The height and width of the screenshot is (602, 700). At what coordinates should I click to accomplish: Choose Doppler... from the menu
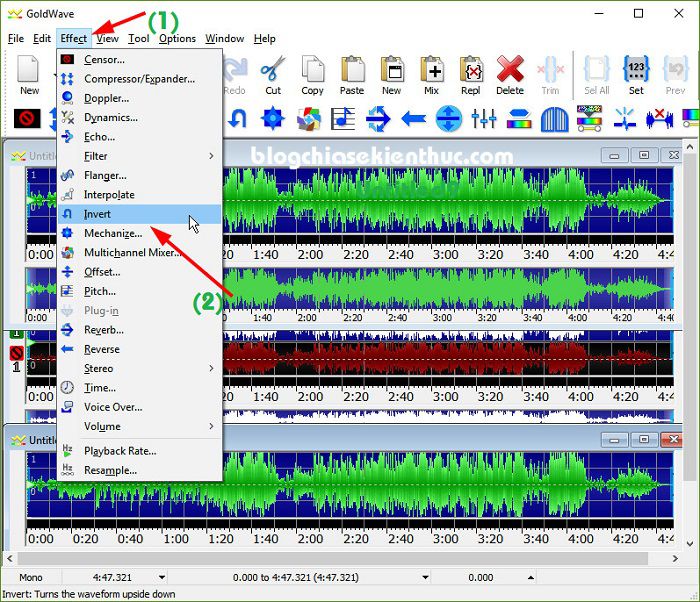[139, 98]
